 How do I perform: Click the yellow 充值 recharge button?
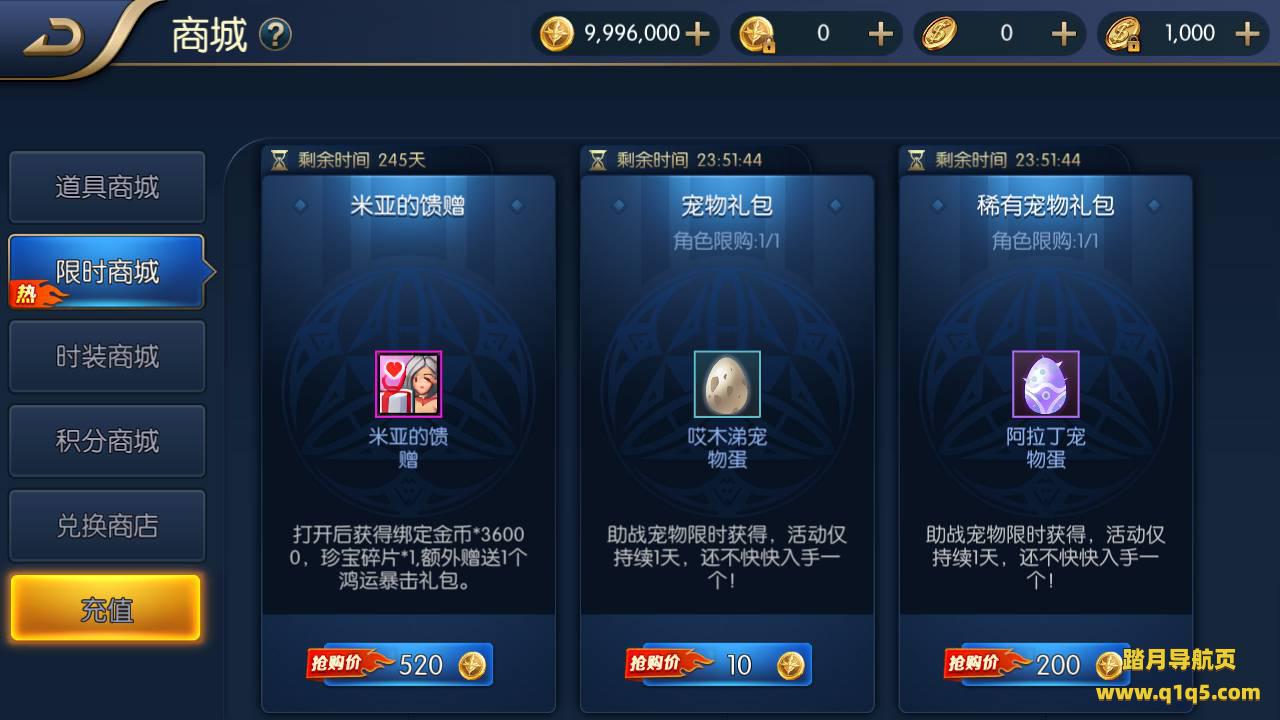(x=106, y=608)
